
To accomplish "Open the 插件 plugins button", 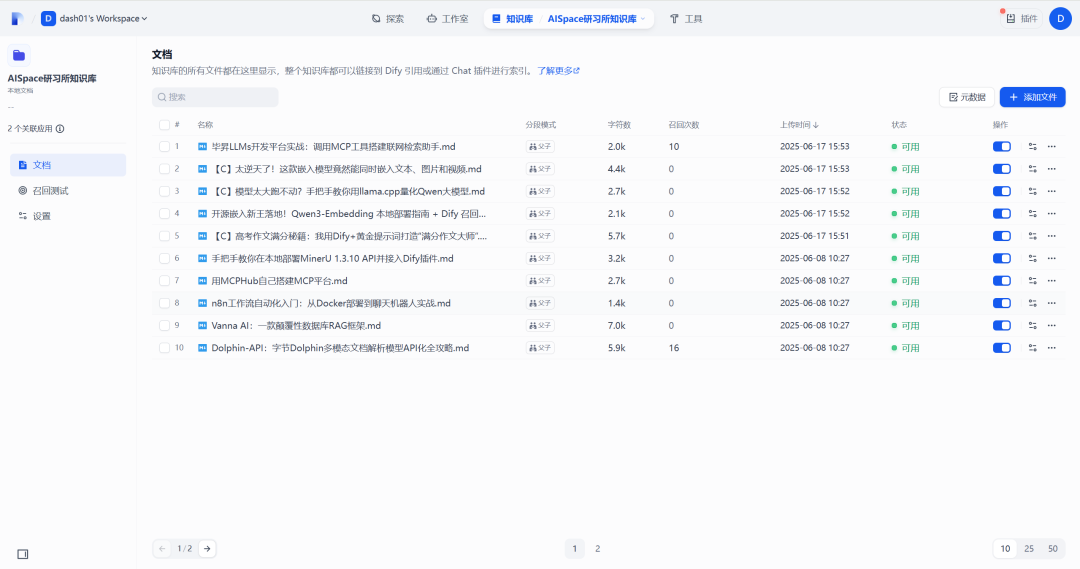I will [1021, 19].
